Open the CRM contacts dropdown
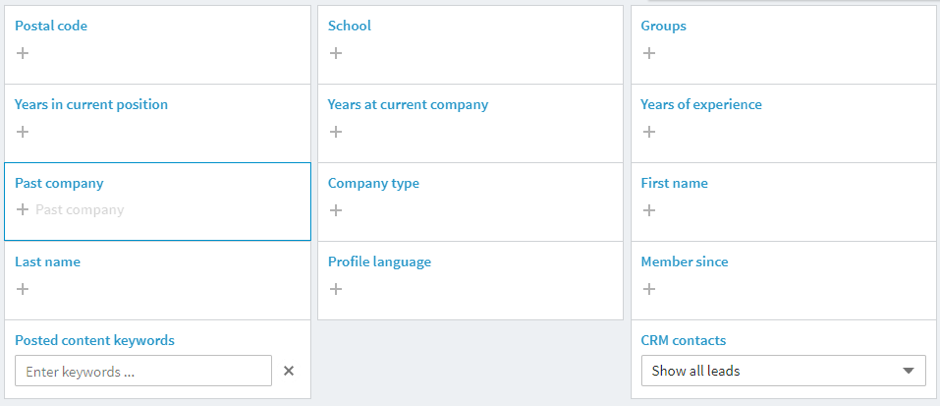The image size is (940, 406). click(x=783, y=371)
